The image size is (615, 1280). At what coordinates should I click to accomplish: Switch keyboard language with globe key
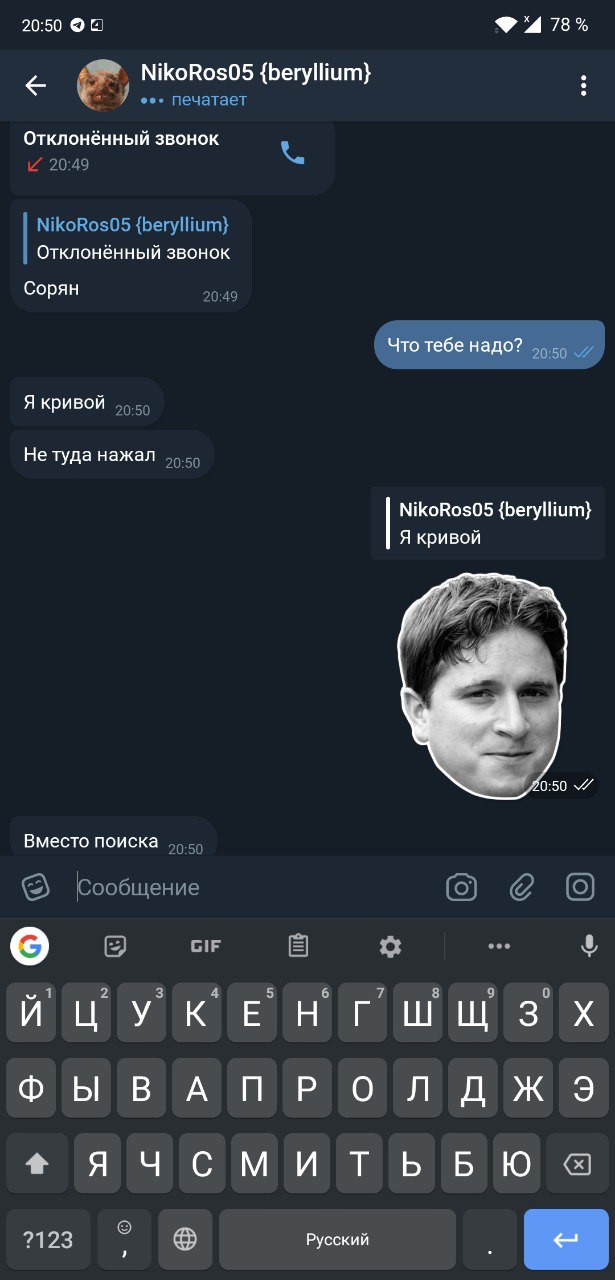click(185, 1240)
